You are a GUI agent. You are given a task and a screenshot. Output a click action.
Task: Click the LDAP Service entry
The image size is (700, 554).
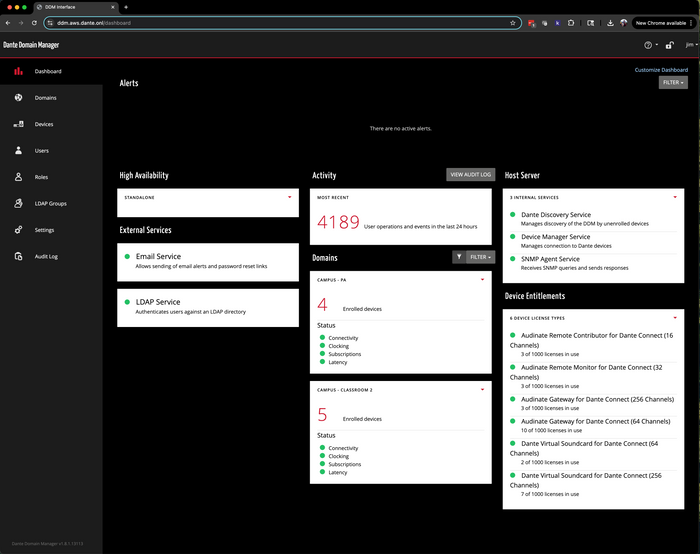pyautogui.click(x=208, y=306)
